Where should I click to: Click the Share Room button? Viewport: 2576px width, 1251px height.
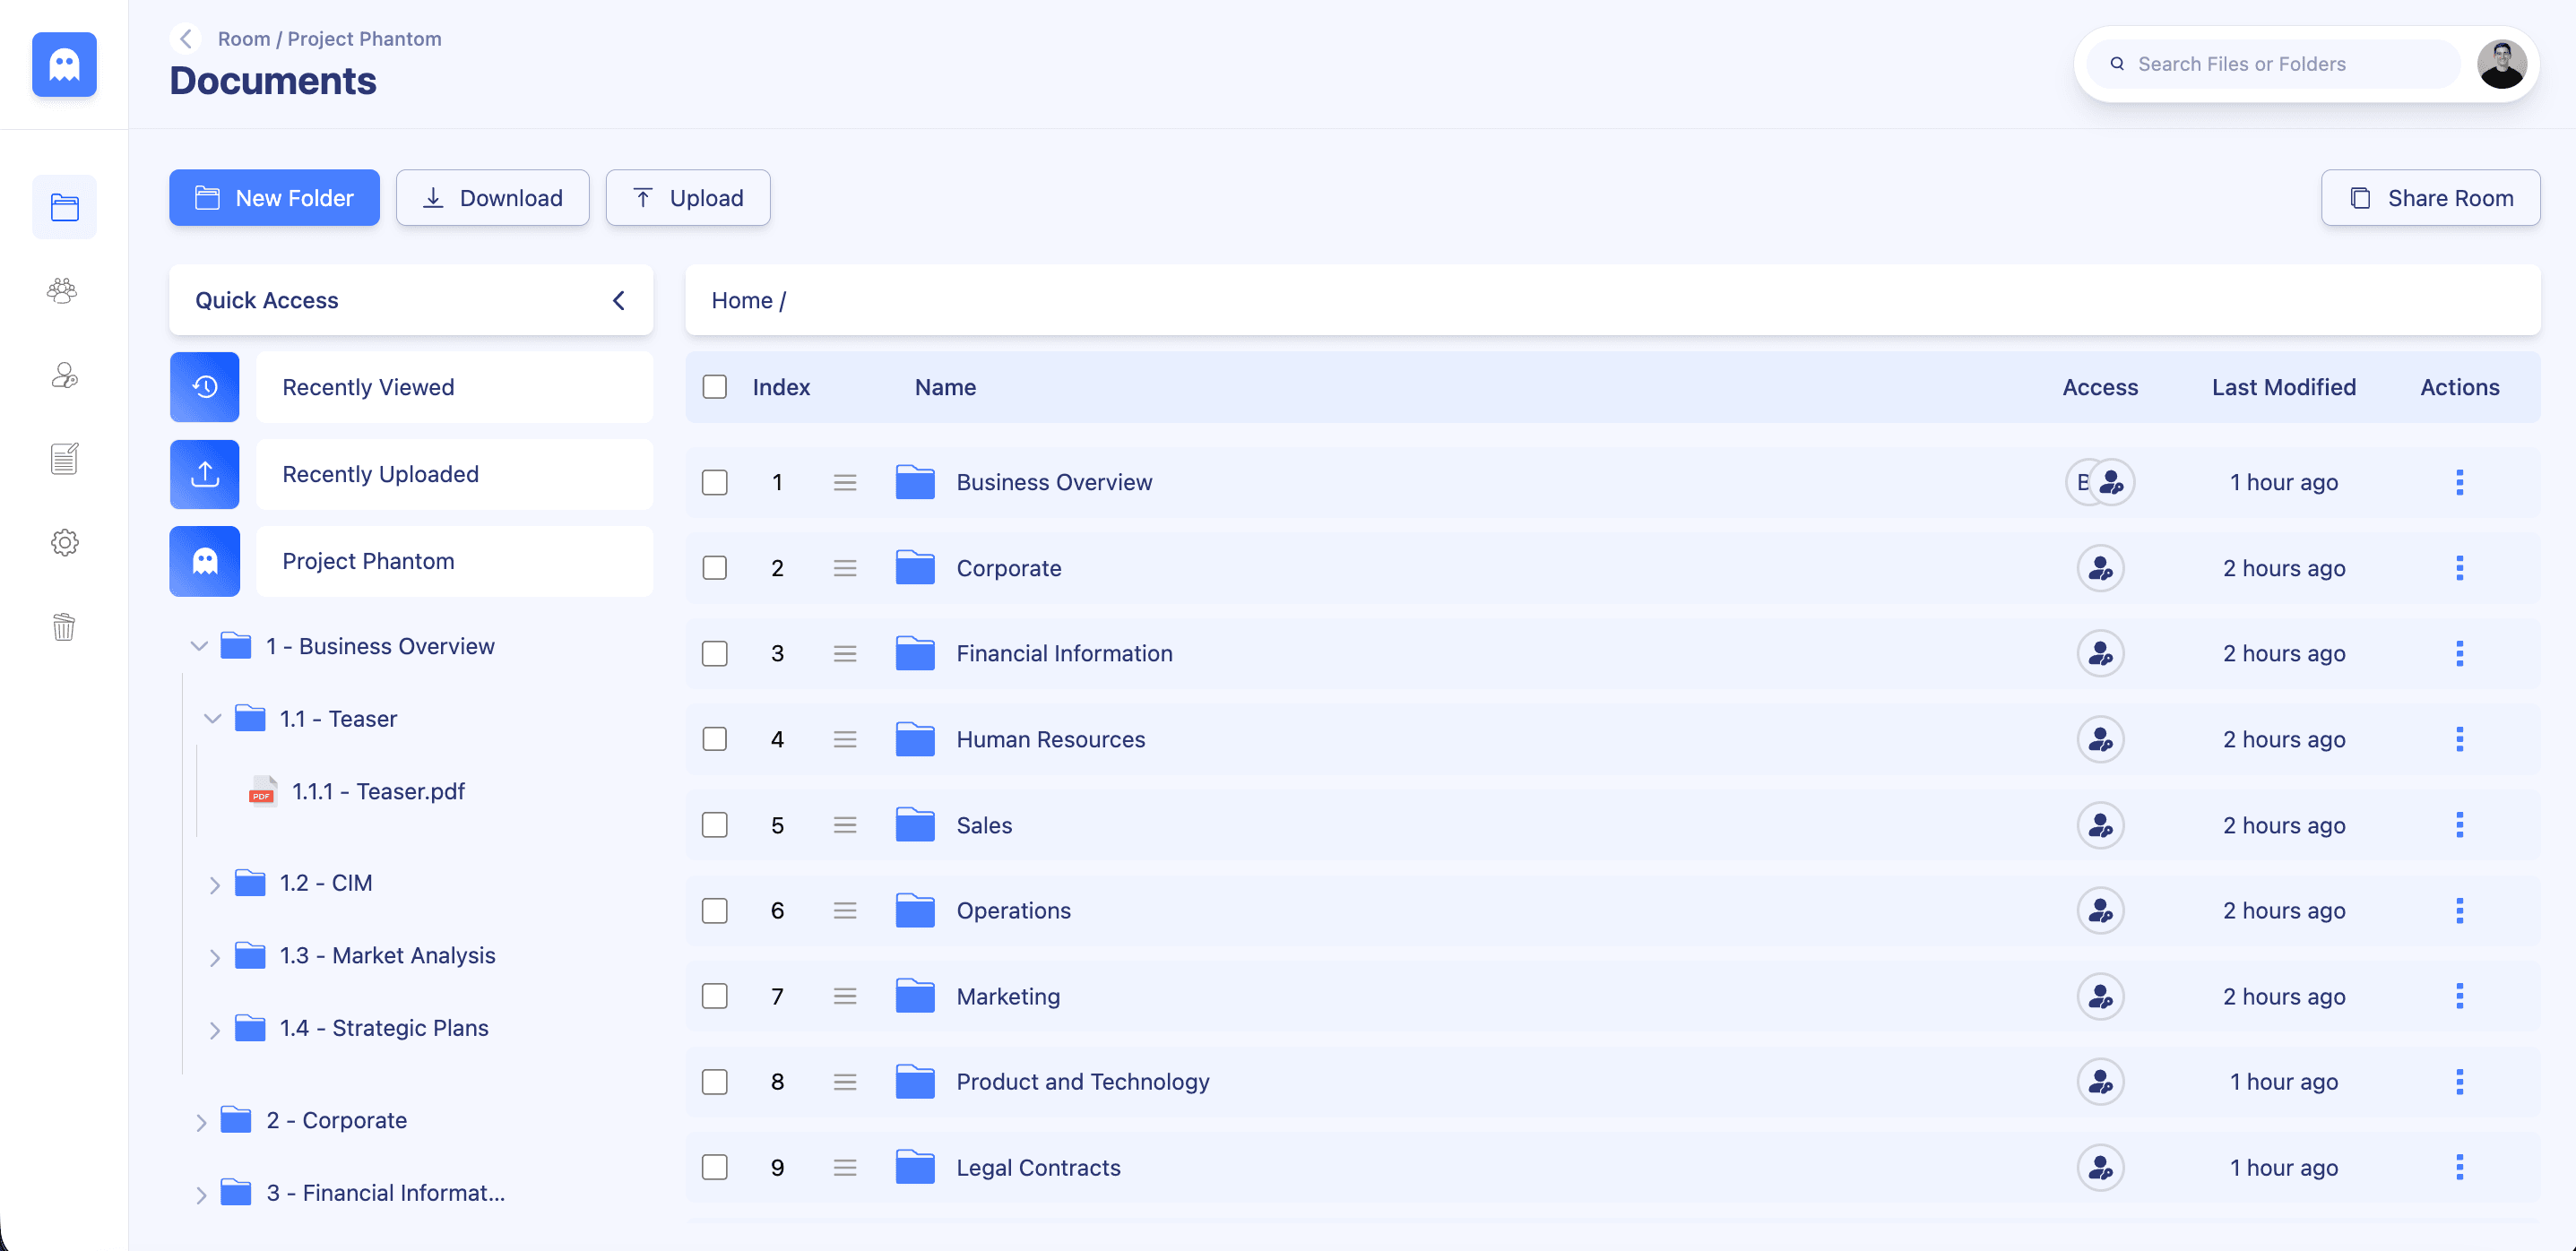[2430, 198]
